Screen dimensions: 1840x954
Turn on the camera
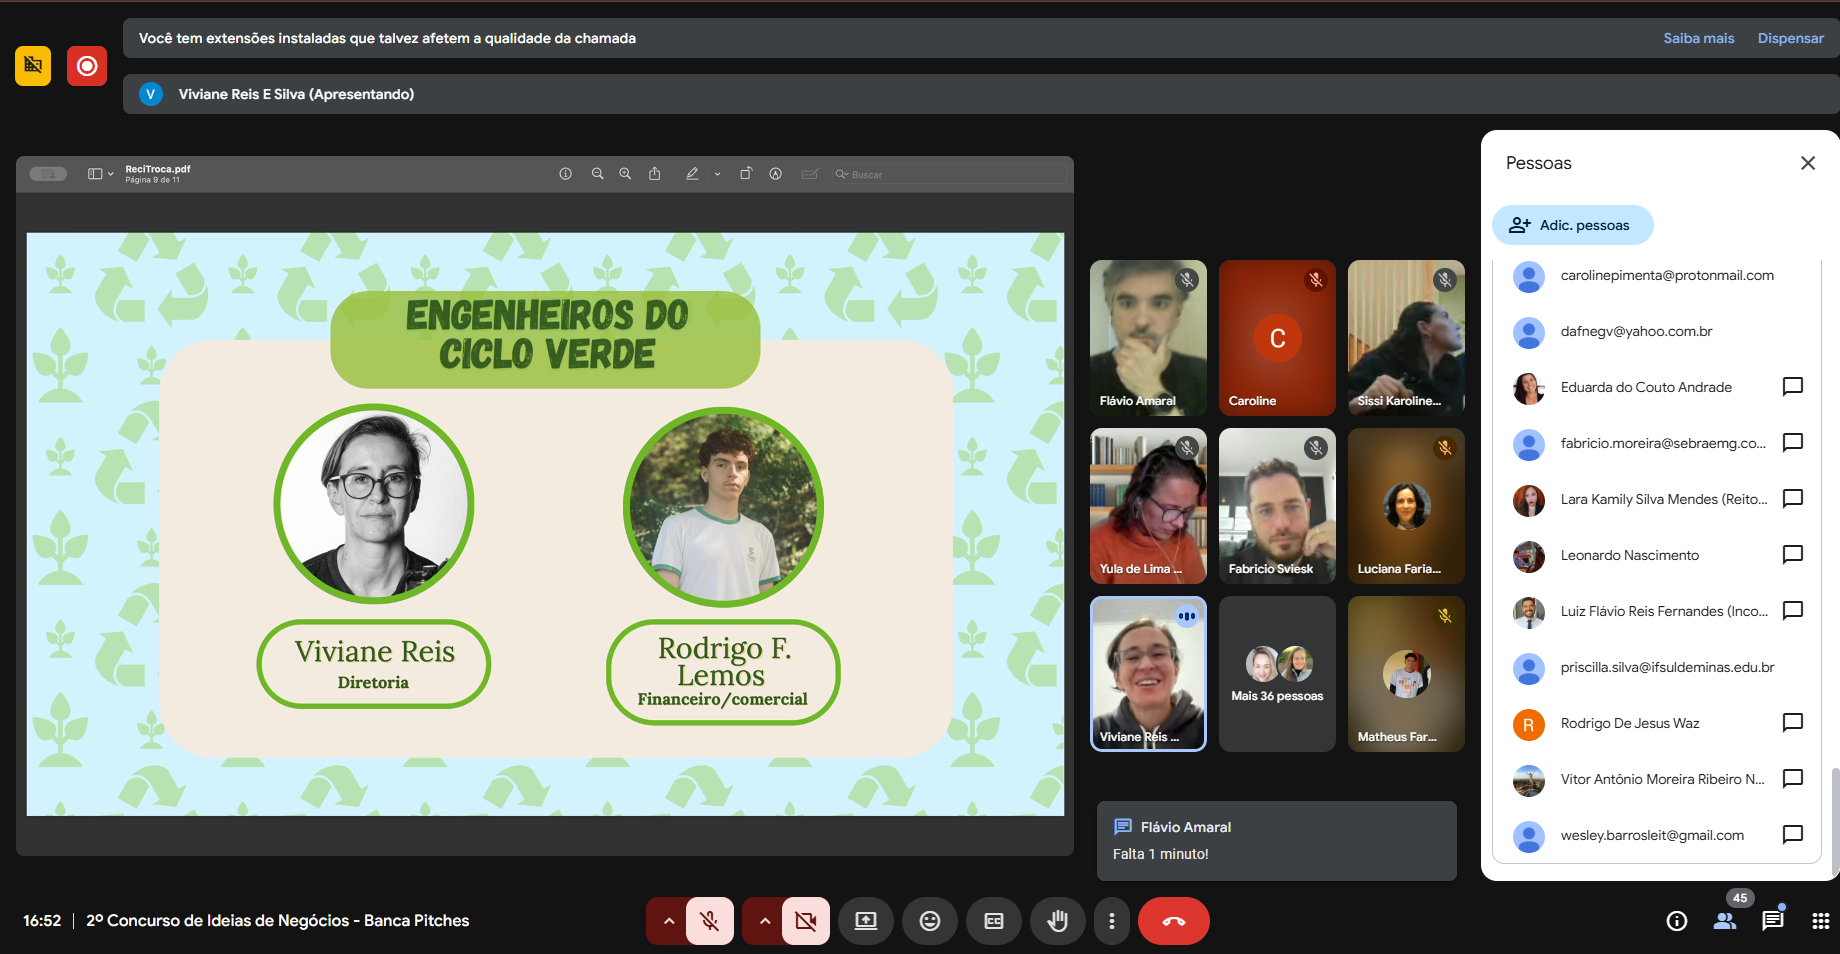[x=805, y=921]
